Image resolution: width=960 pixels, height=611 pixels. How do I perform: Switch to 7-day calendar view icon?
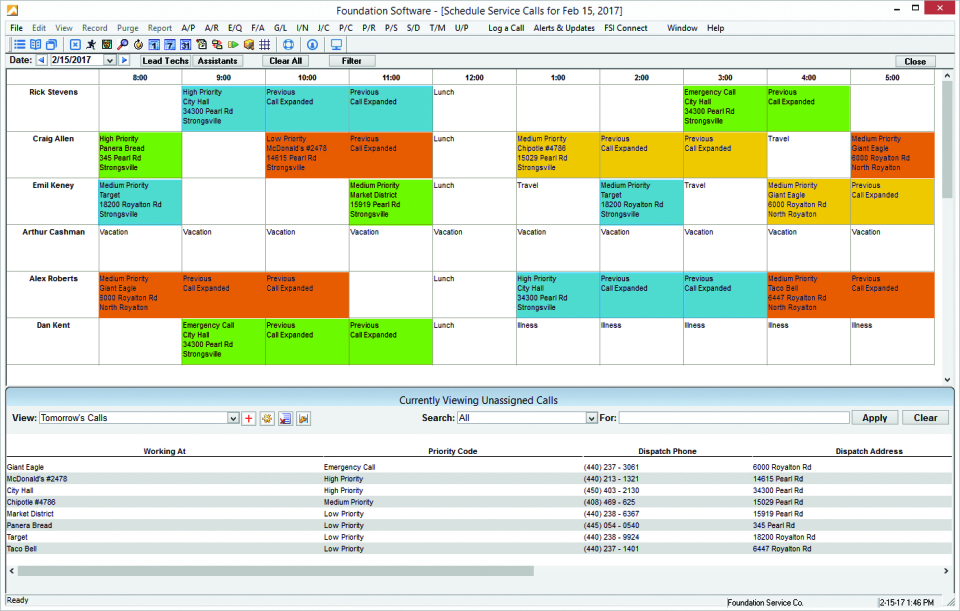(170, 45)
